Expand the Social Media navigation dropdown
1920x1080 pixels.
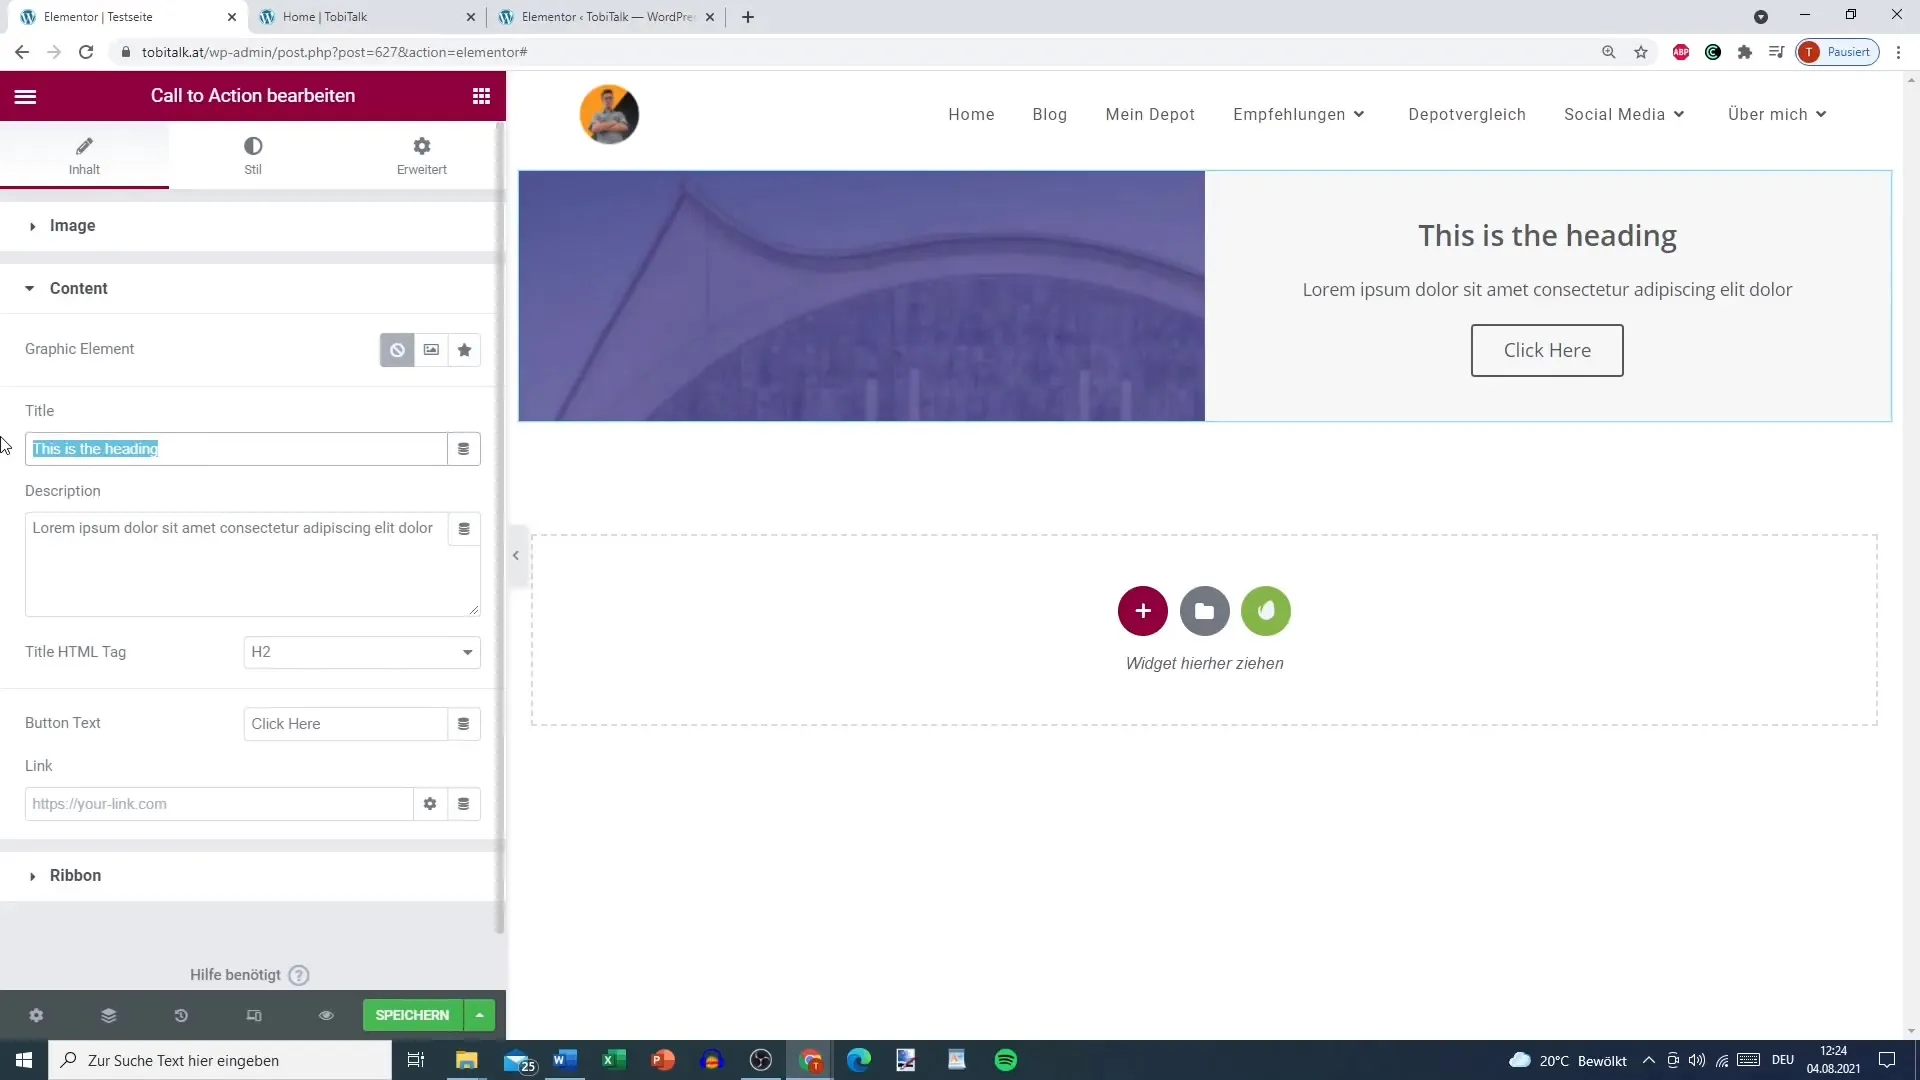[1624, 115]
